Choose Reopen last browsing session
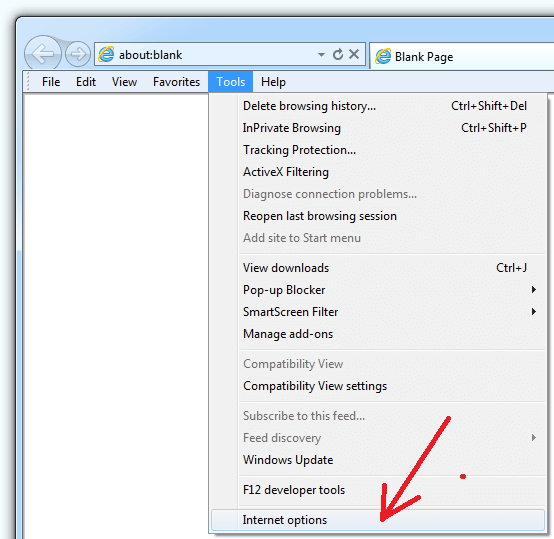The width and height of the screenshot is (554, 539). (378, 216)
